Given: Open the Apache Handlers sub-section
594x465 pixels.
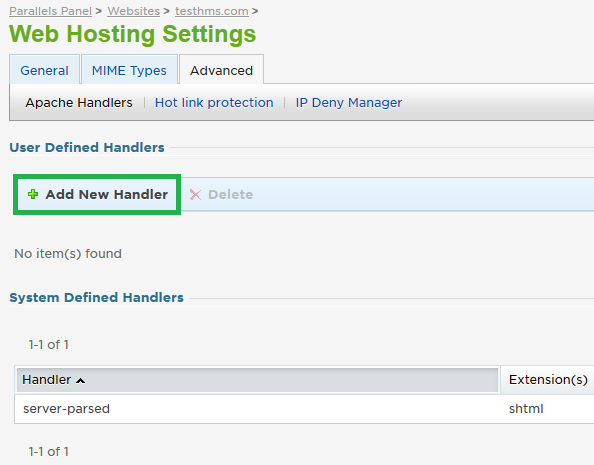Looking at the screenshot, I should (79, 102).
